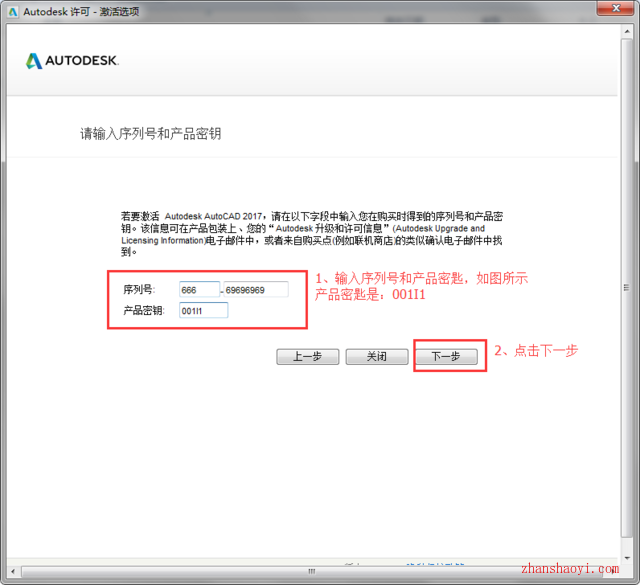Click the Autodesk icon in the title bar

coord(13,12)
